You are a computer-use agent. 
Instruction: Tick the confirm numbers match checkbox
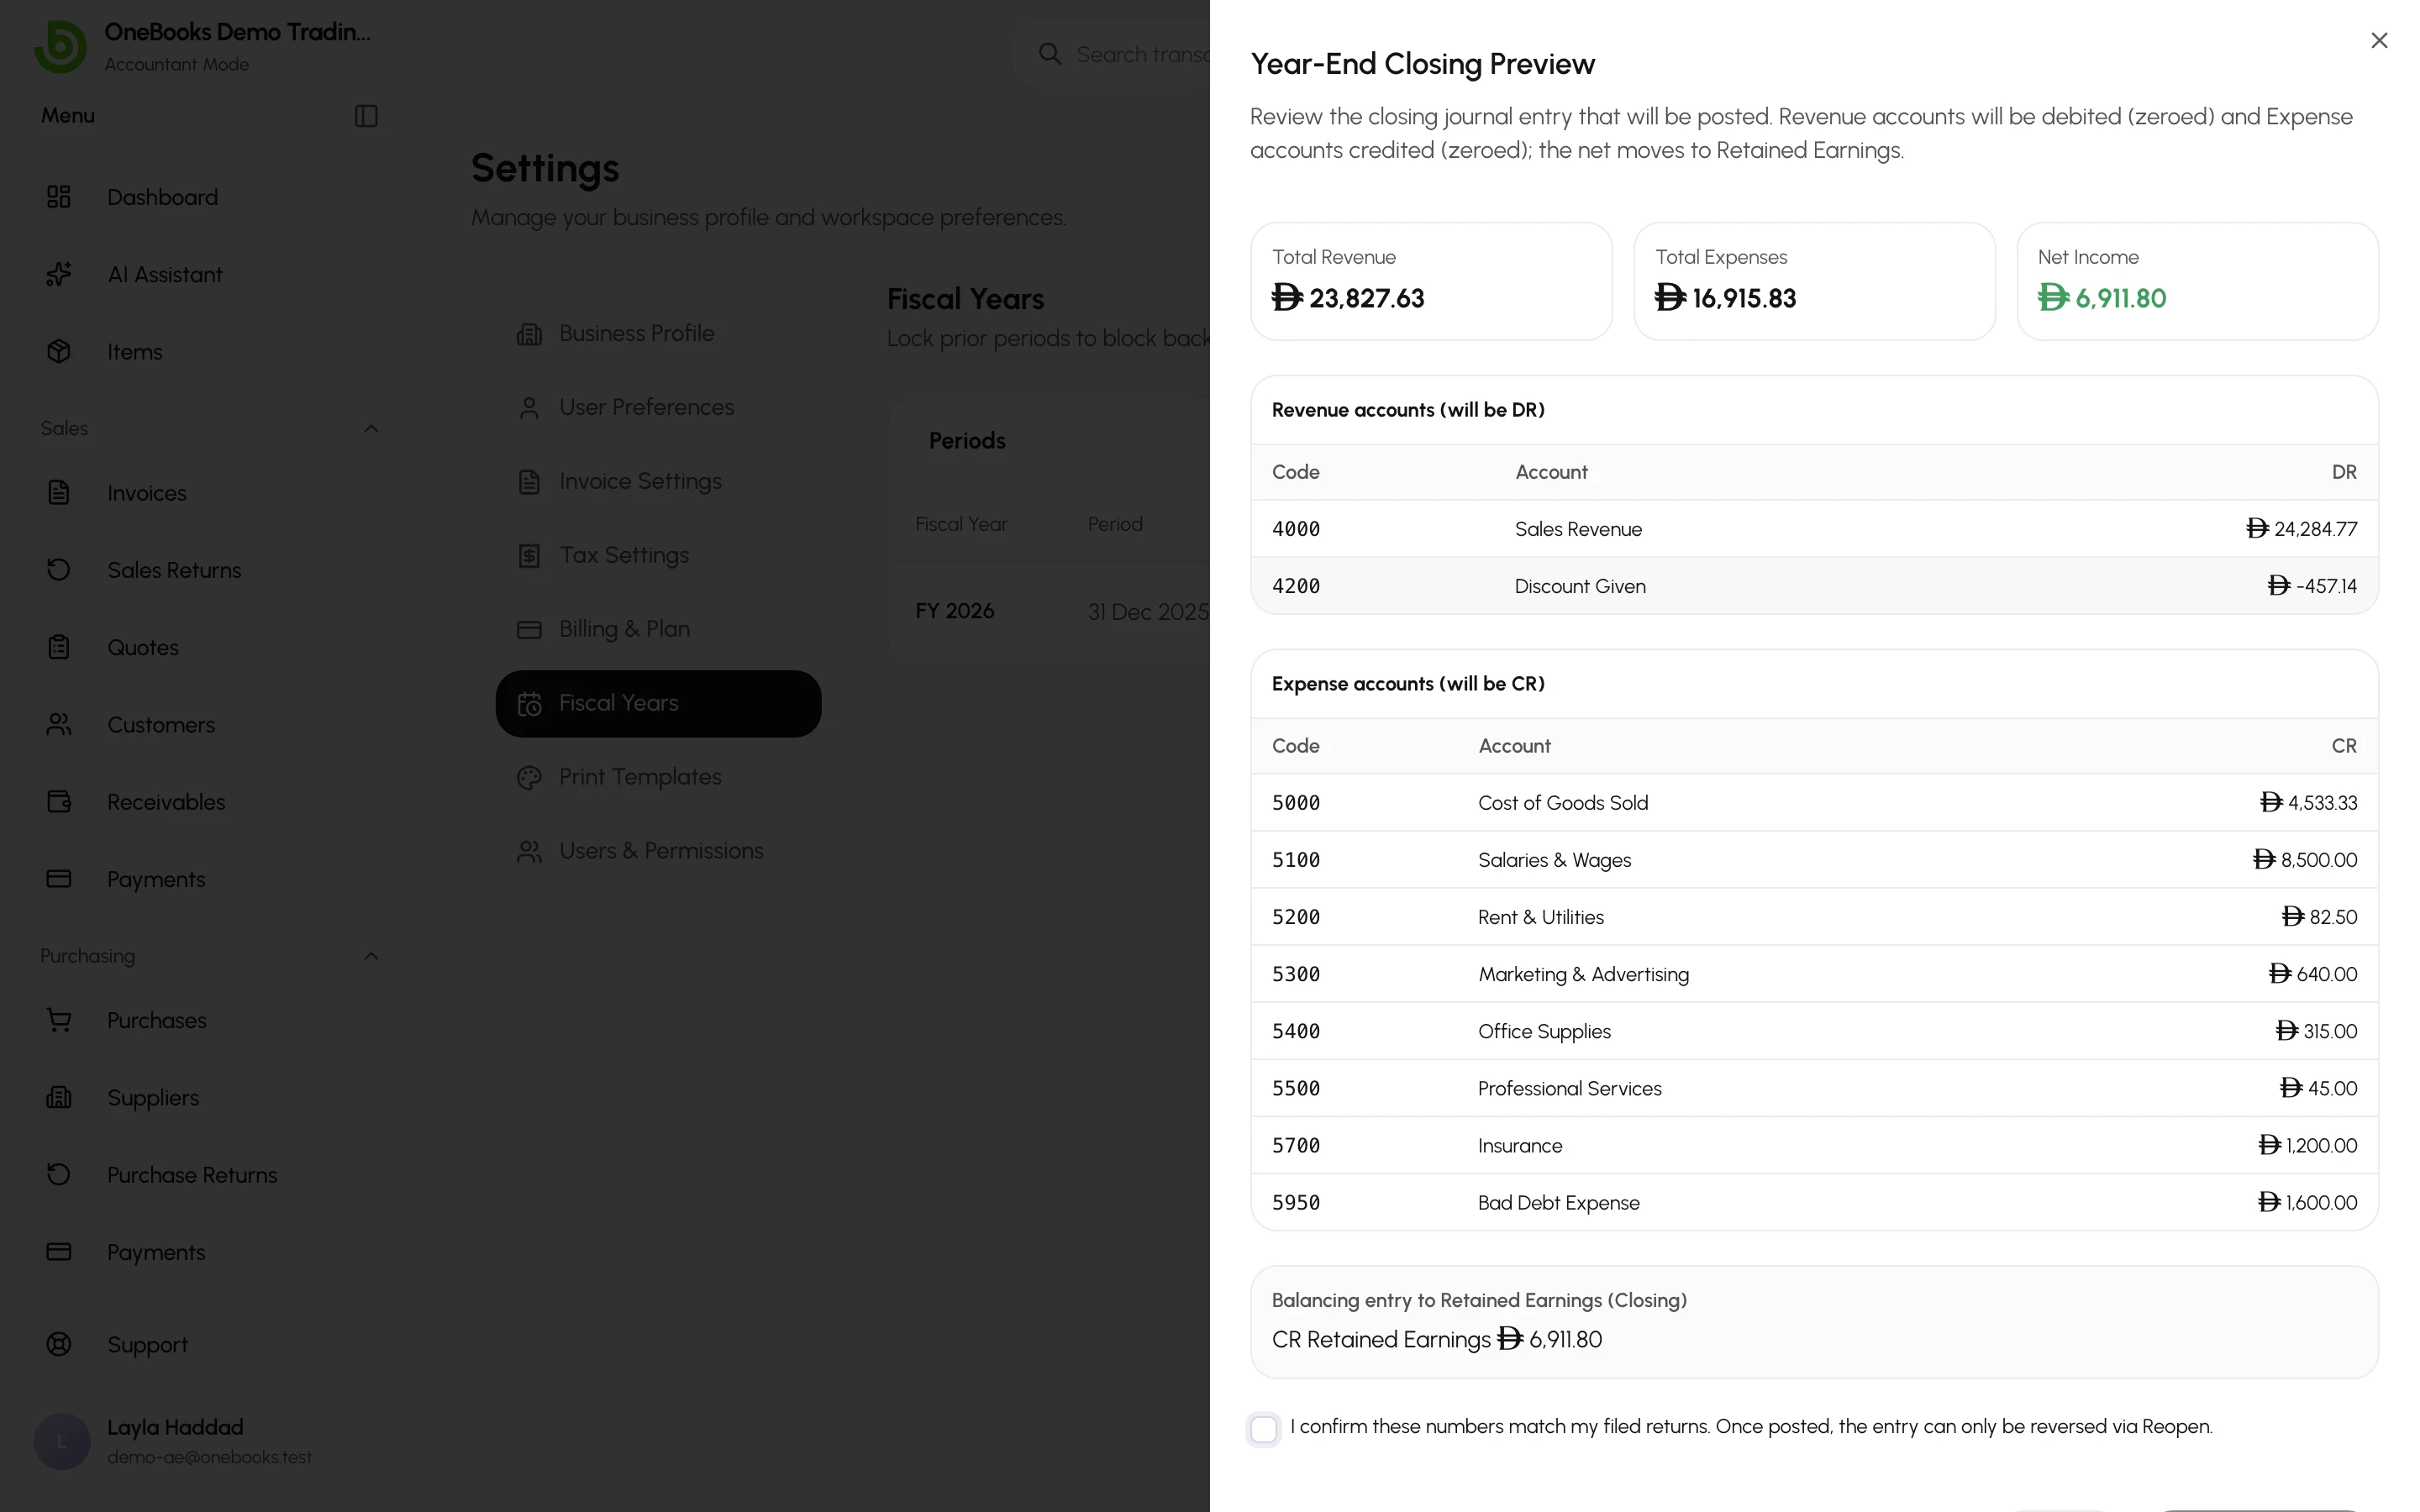click(x=1264, y=1429)
